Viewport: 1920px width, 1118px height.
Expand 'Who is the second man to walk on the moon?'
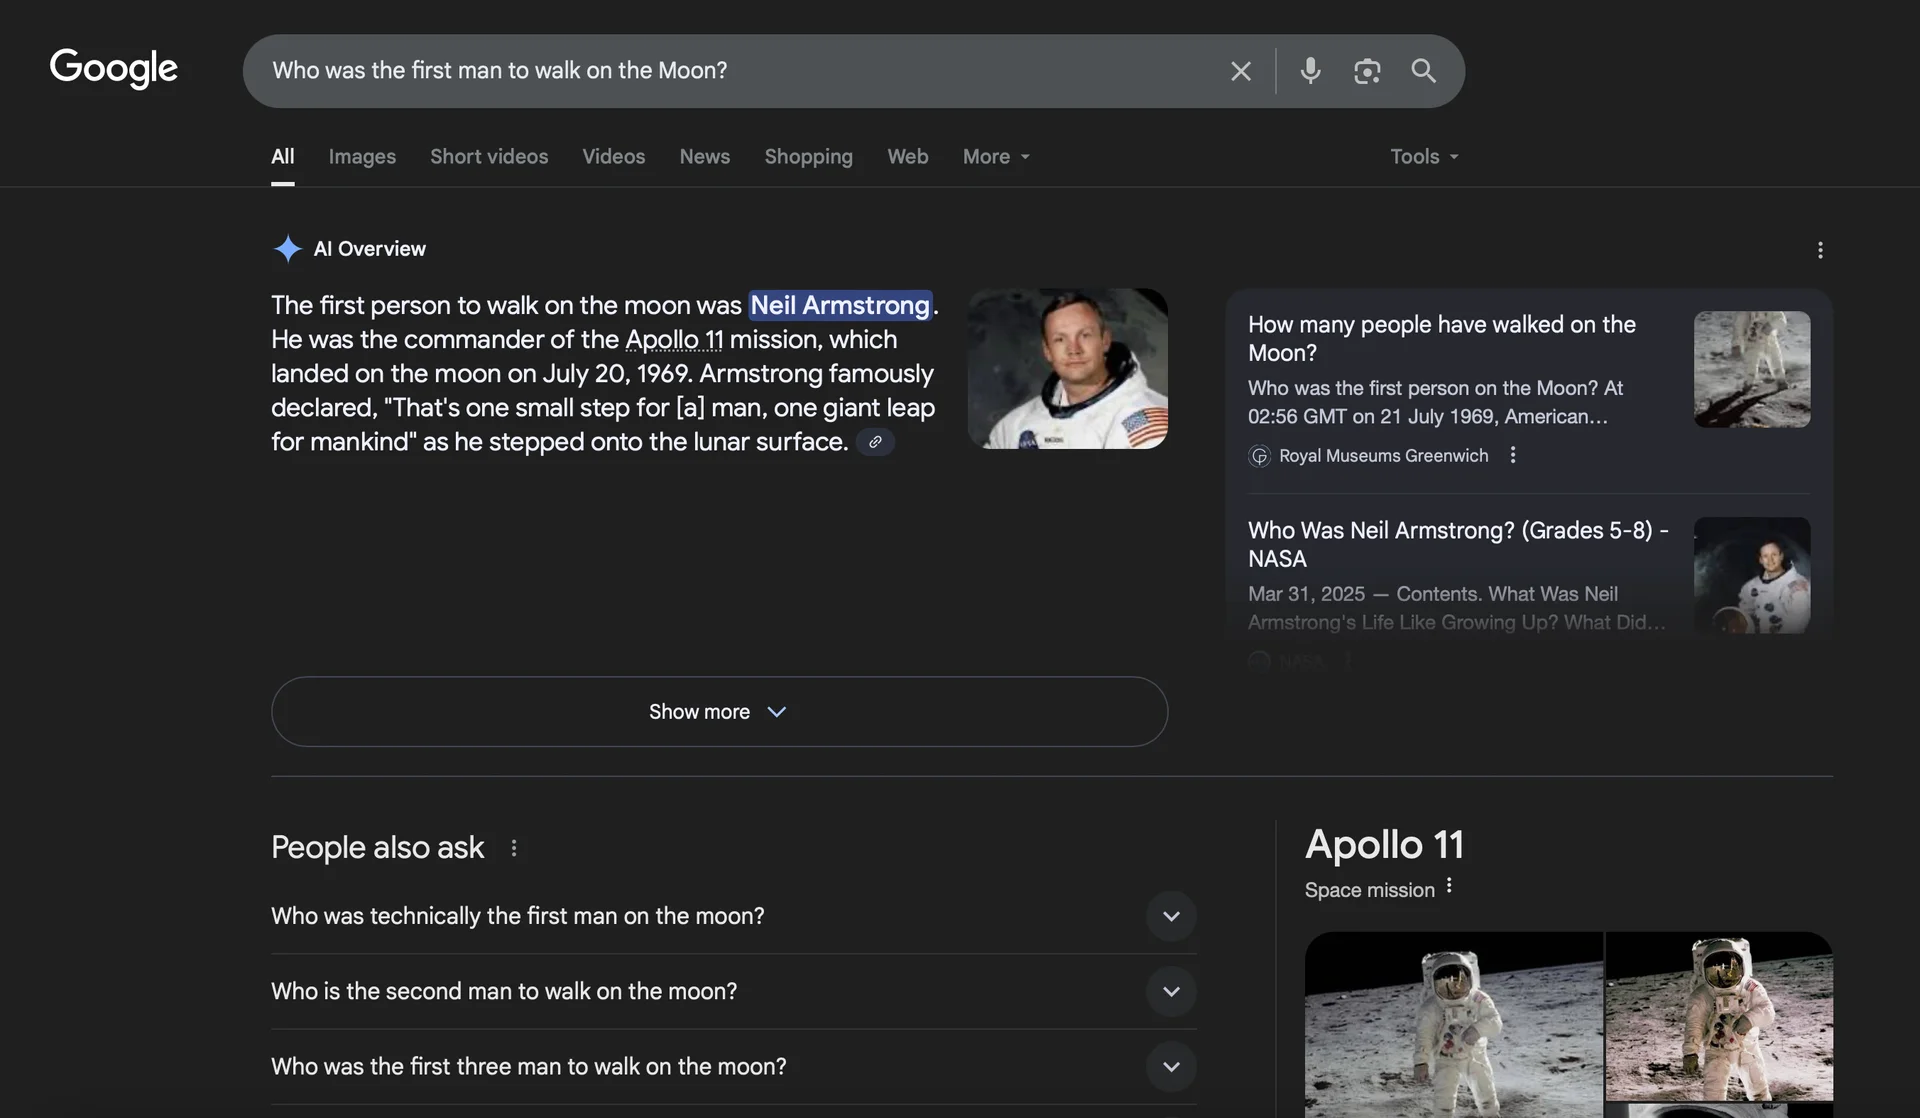1171,991
